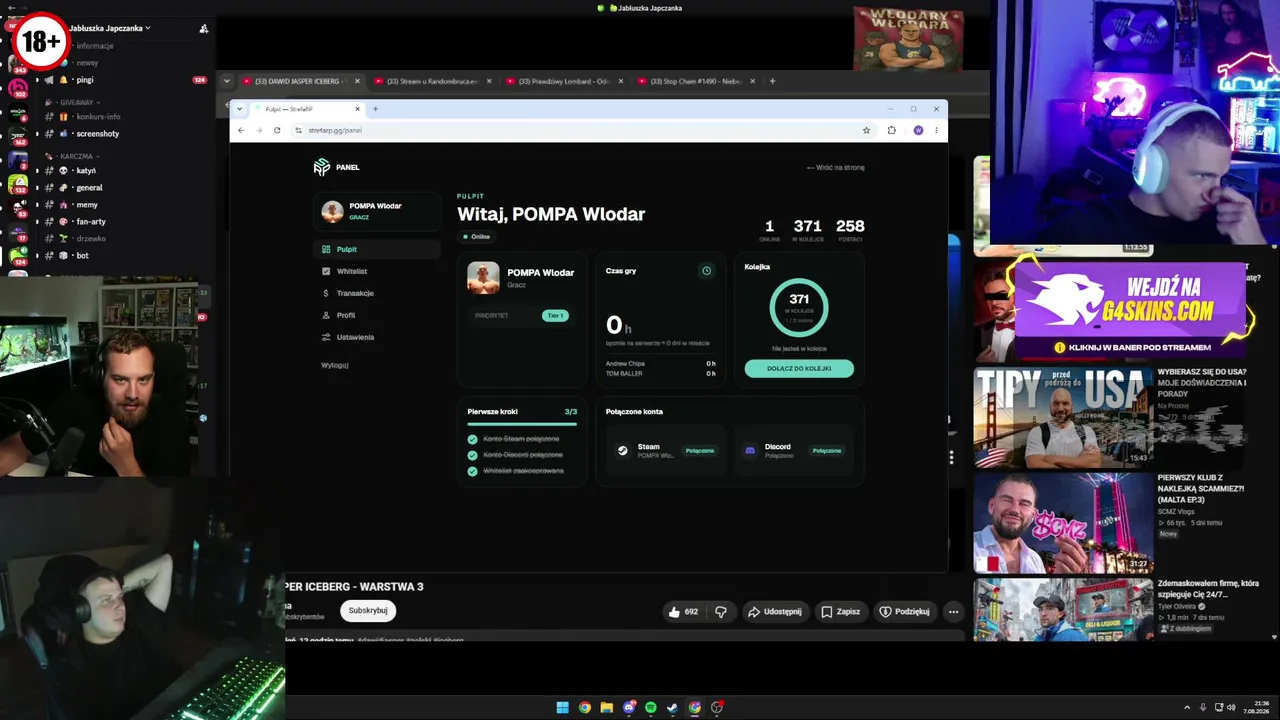
Task: Open Discord from the taskbar
Action: [629, 708]
